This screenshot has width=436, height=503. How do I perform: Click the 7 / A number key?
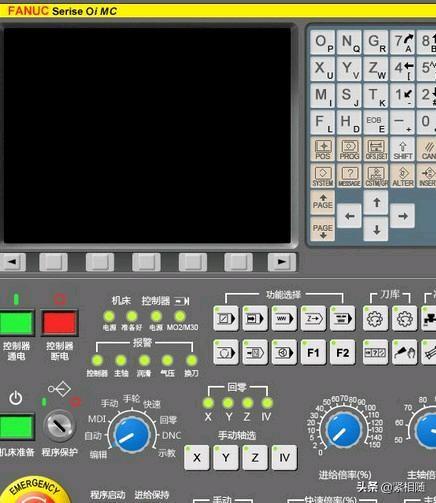(x=403, y=42)
